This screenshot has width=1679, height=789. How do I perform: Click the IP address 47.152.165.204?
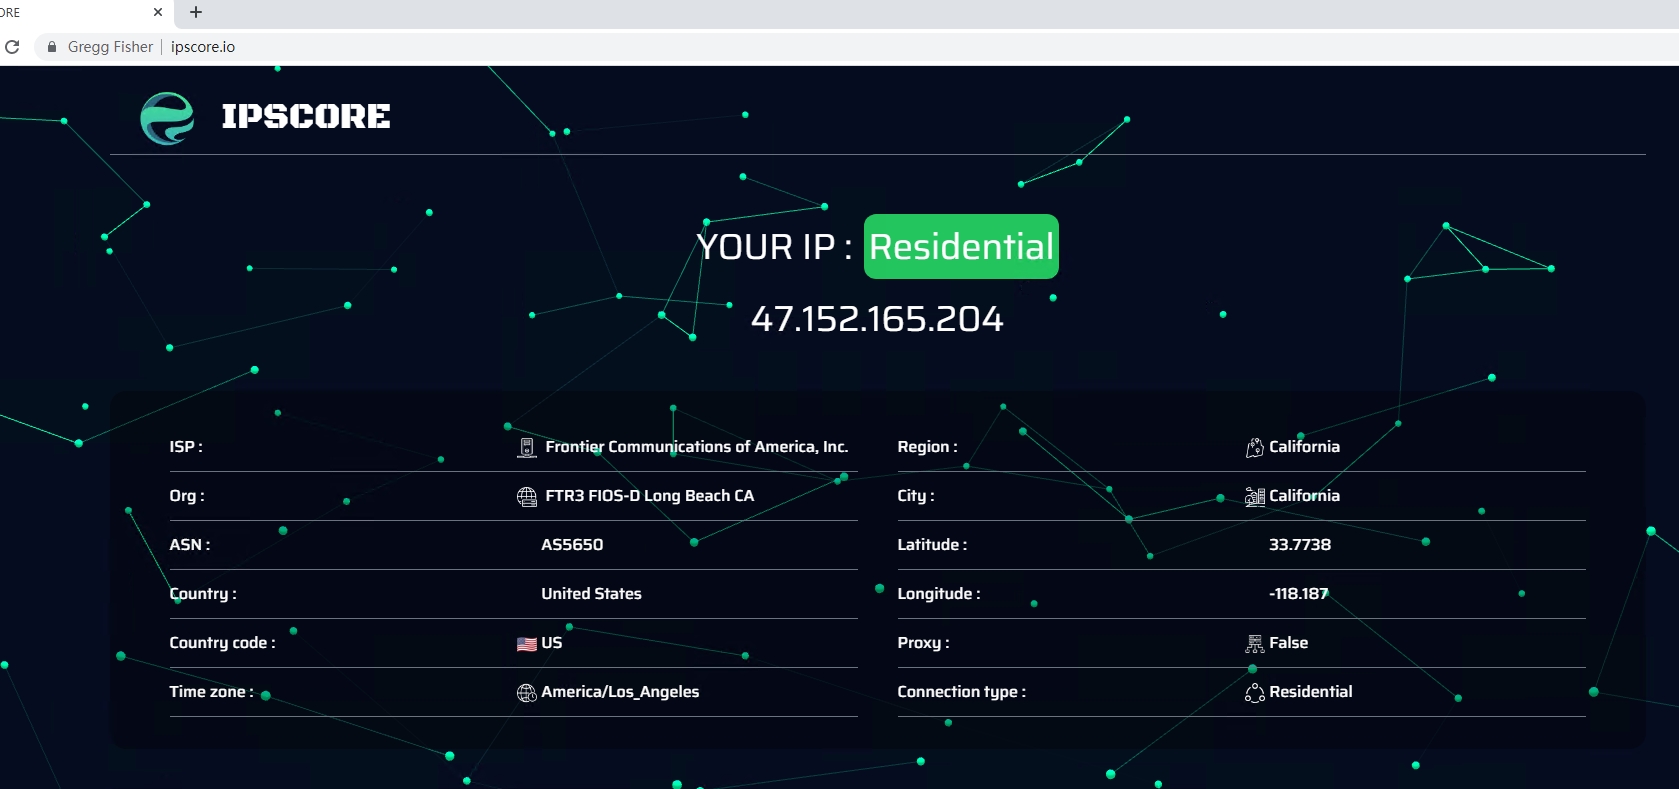[877, 319]
